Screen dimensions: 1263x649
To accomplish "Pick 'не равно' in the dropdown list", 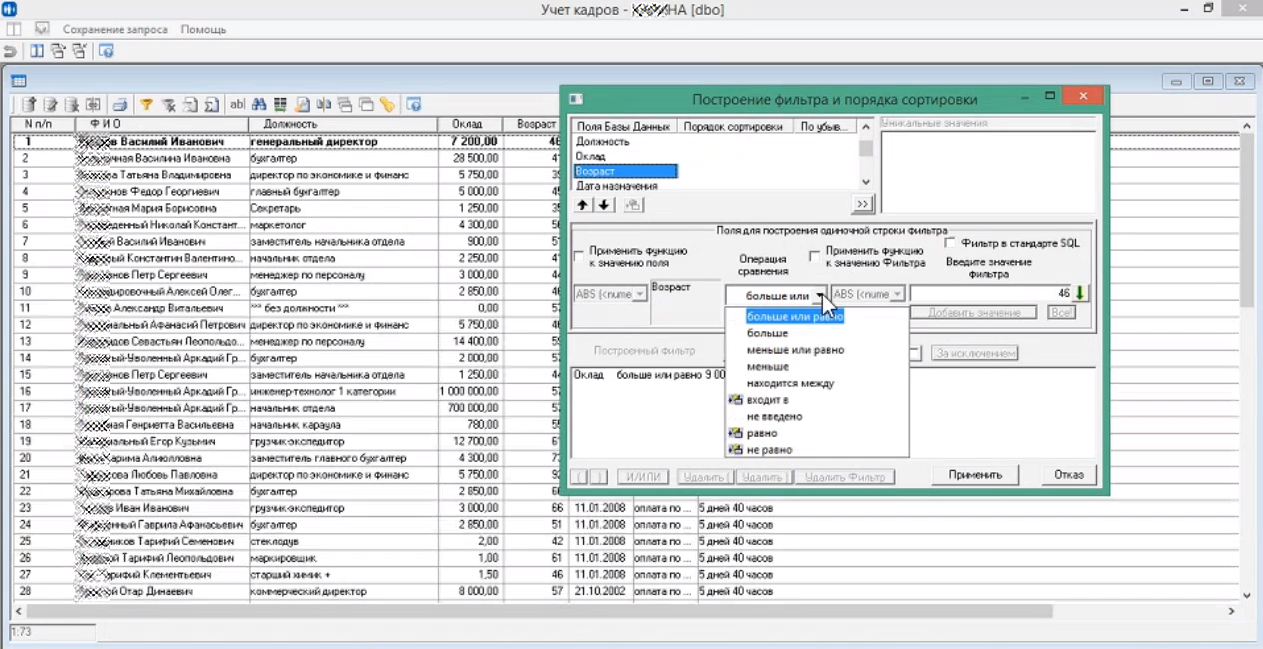I will (769, 450).
